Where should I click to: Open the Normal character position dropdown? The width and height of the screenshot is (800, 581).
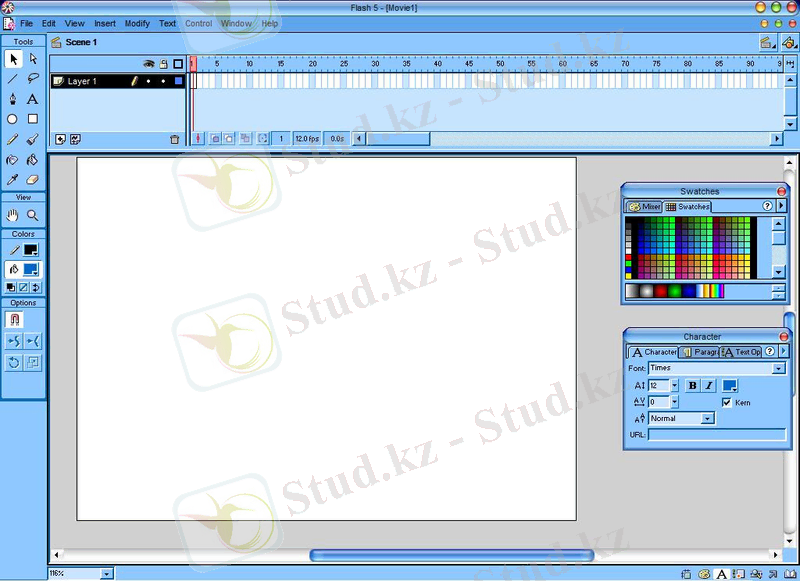707,418
